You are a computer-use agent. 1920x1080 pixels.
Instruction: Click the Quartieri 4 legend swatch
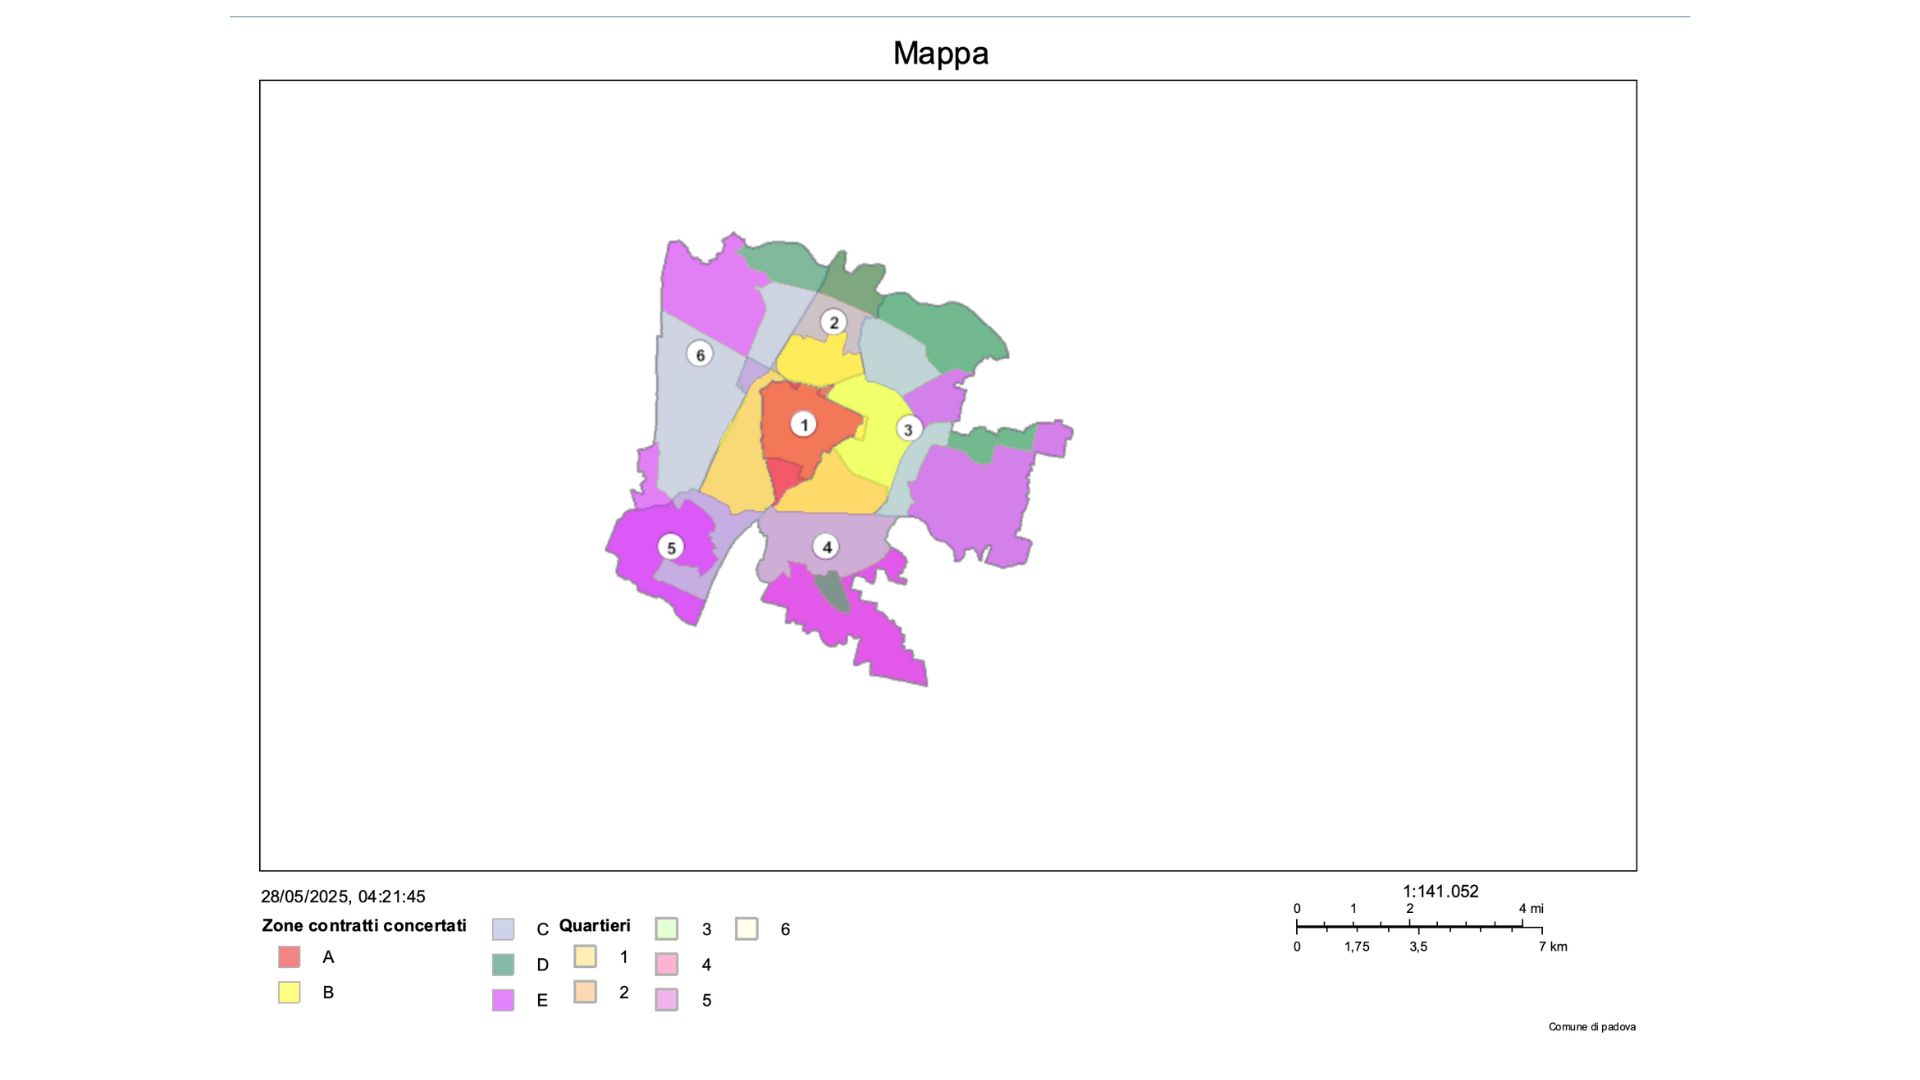coord(667,965)
